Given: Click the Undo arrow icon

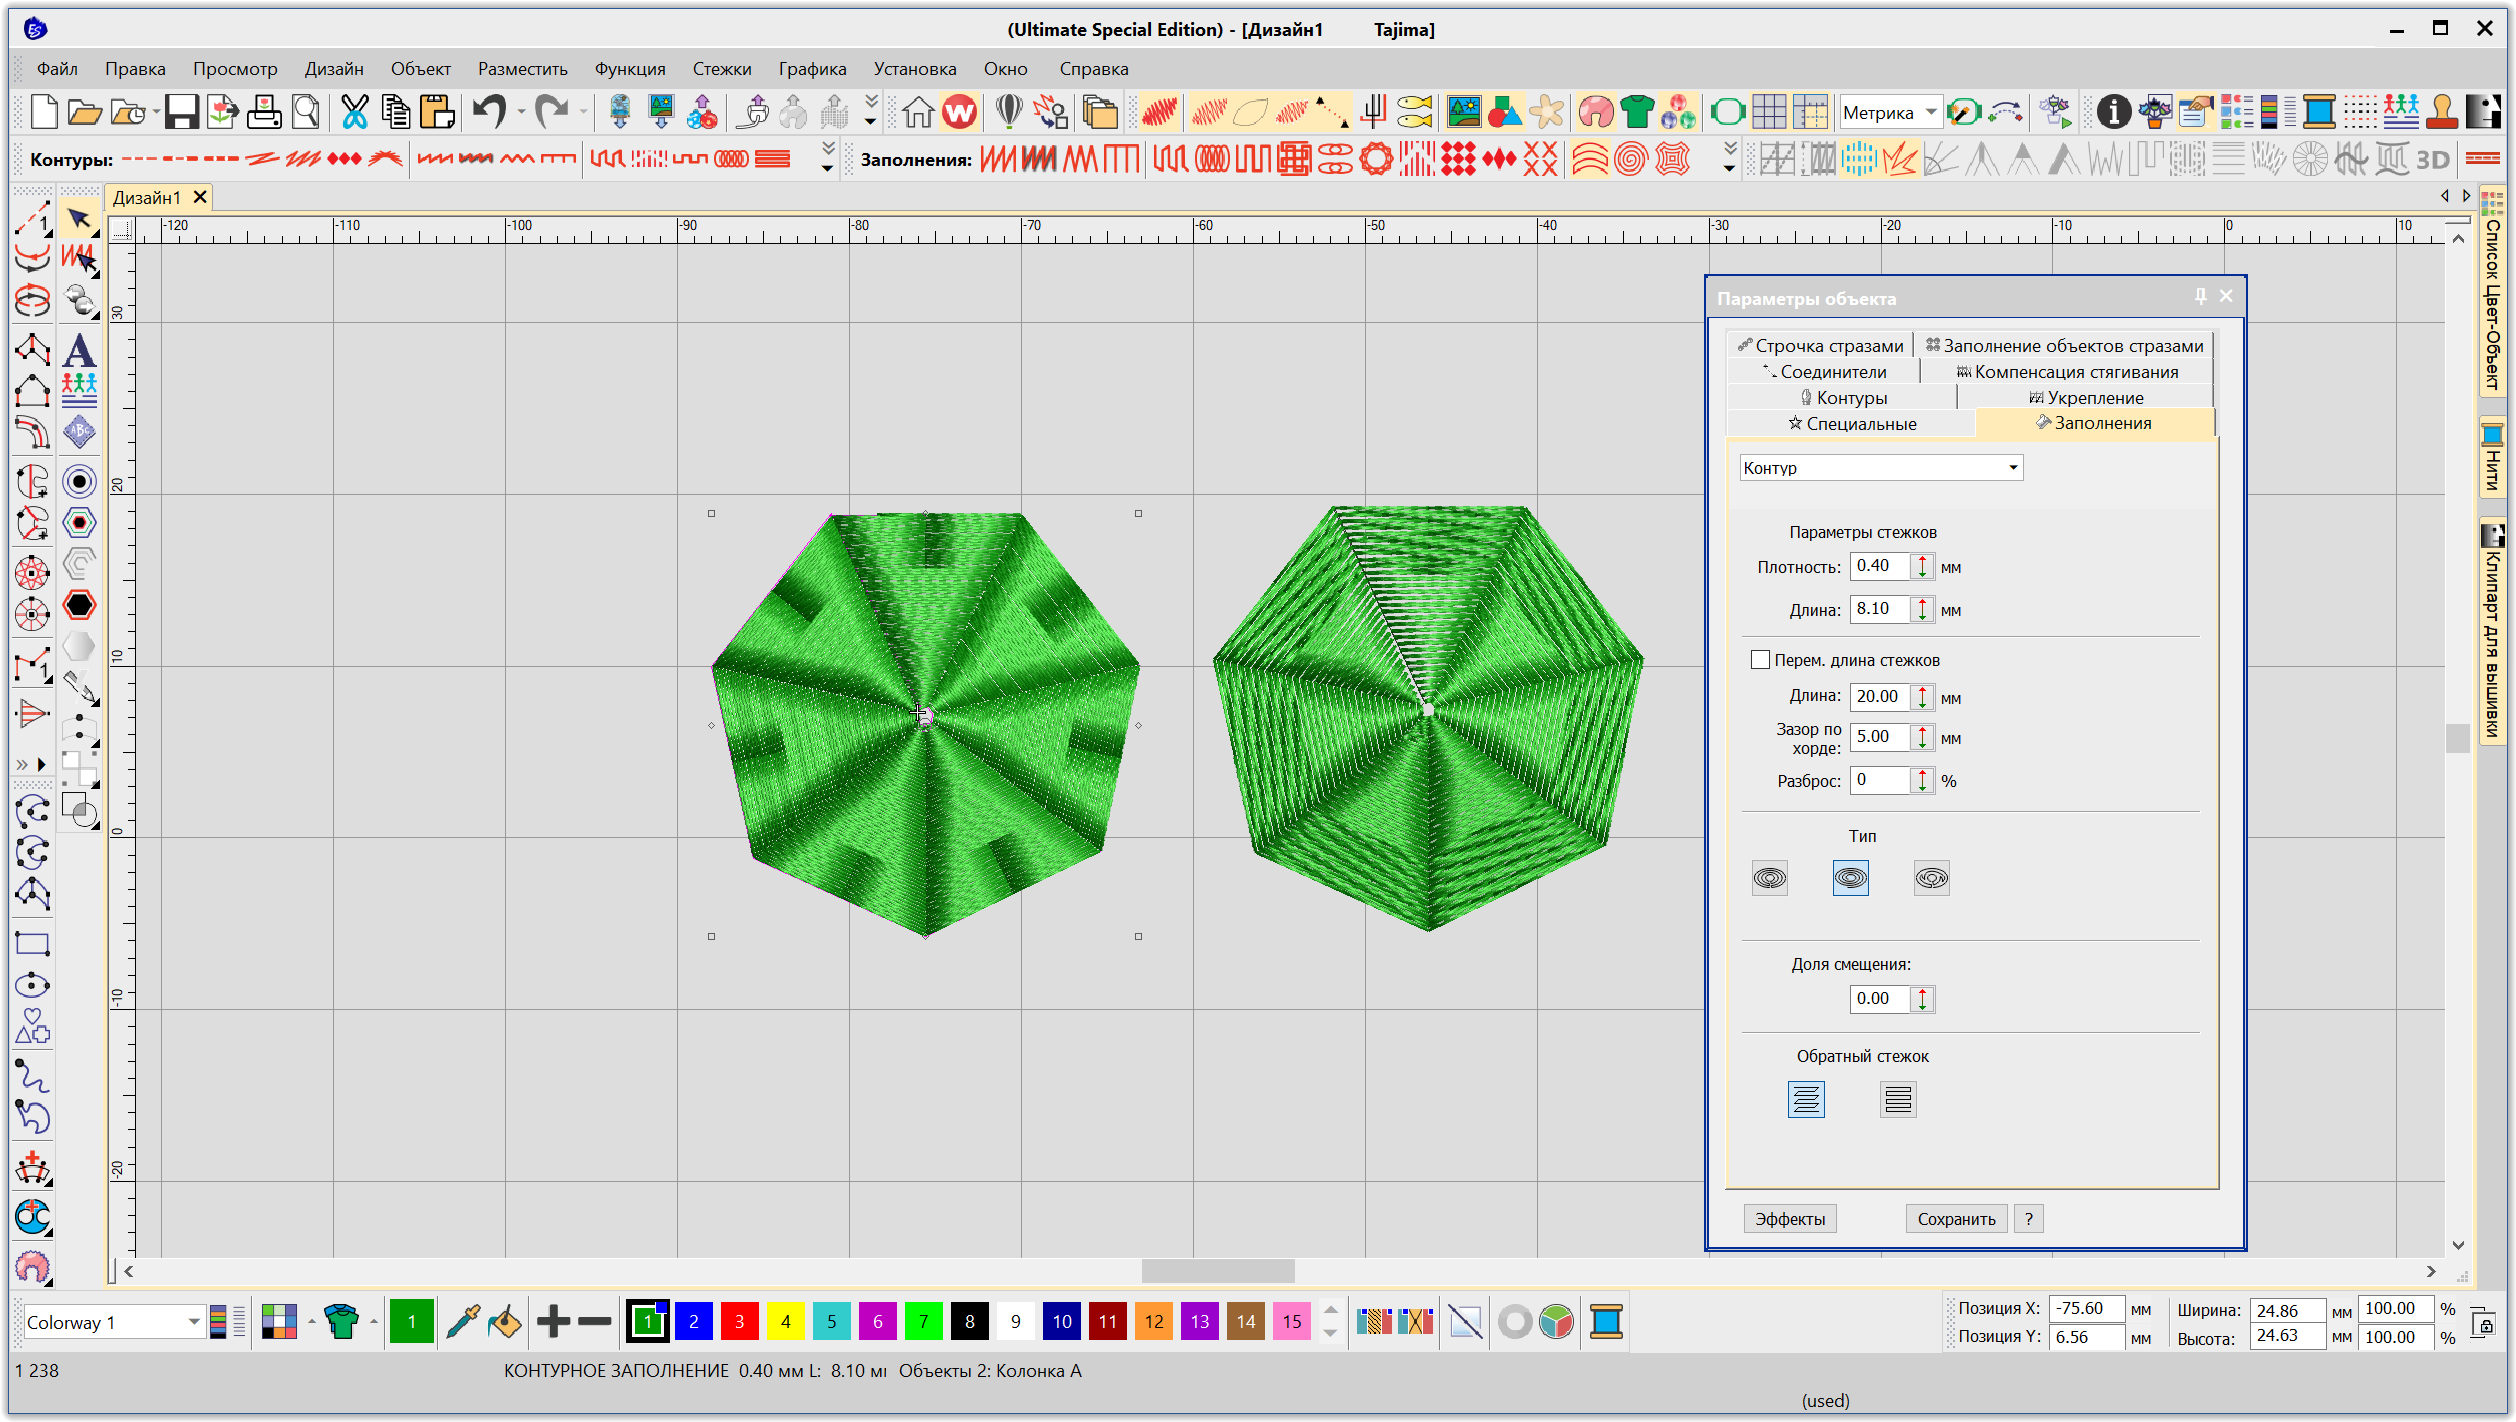Looking at the screenshot, I should point(489,112).
